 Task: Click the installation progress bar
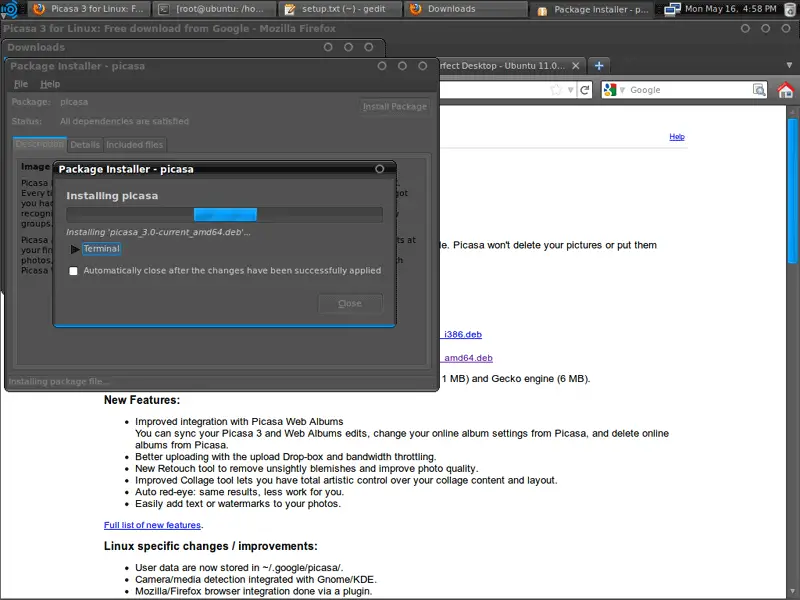point(224,215)
